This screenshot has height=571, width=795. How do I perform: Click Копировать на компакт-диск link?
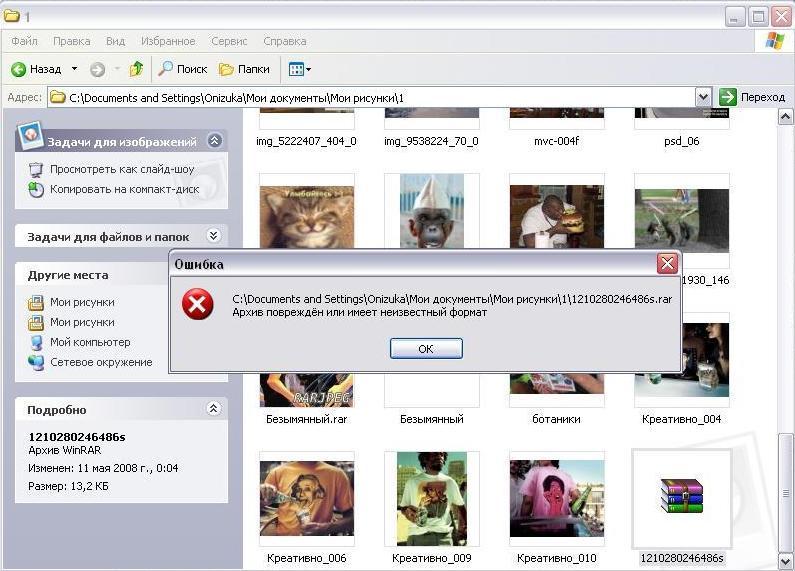point(124,190)
